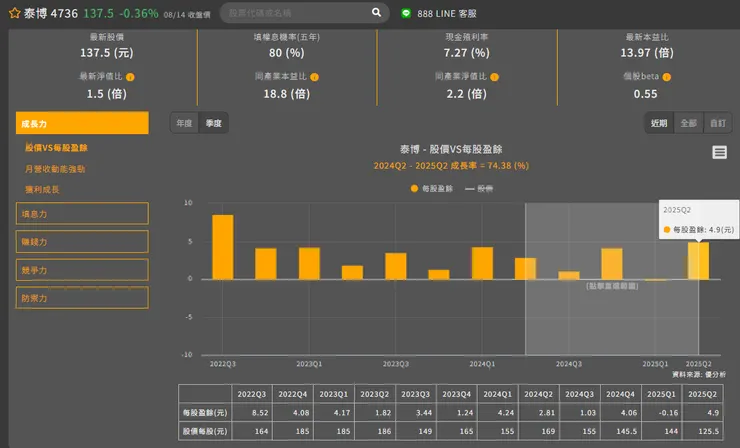Image resolution: width=740 pixels, height=448 pixels.
Task: Open the green LINE chat icon
Action: 406,13
